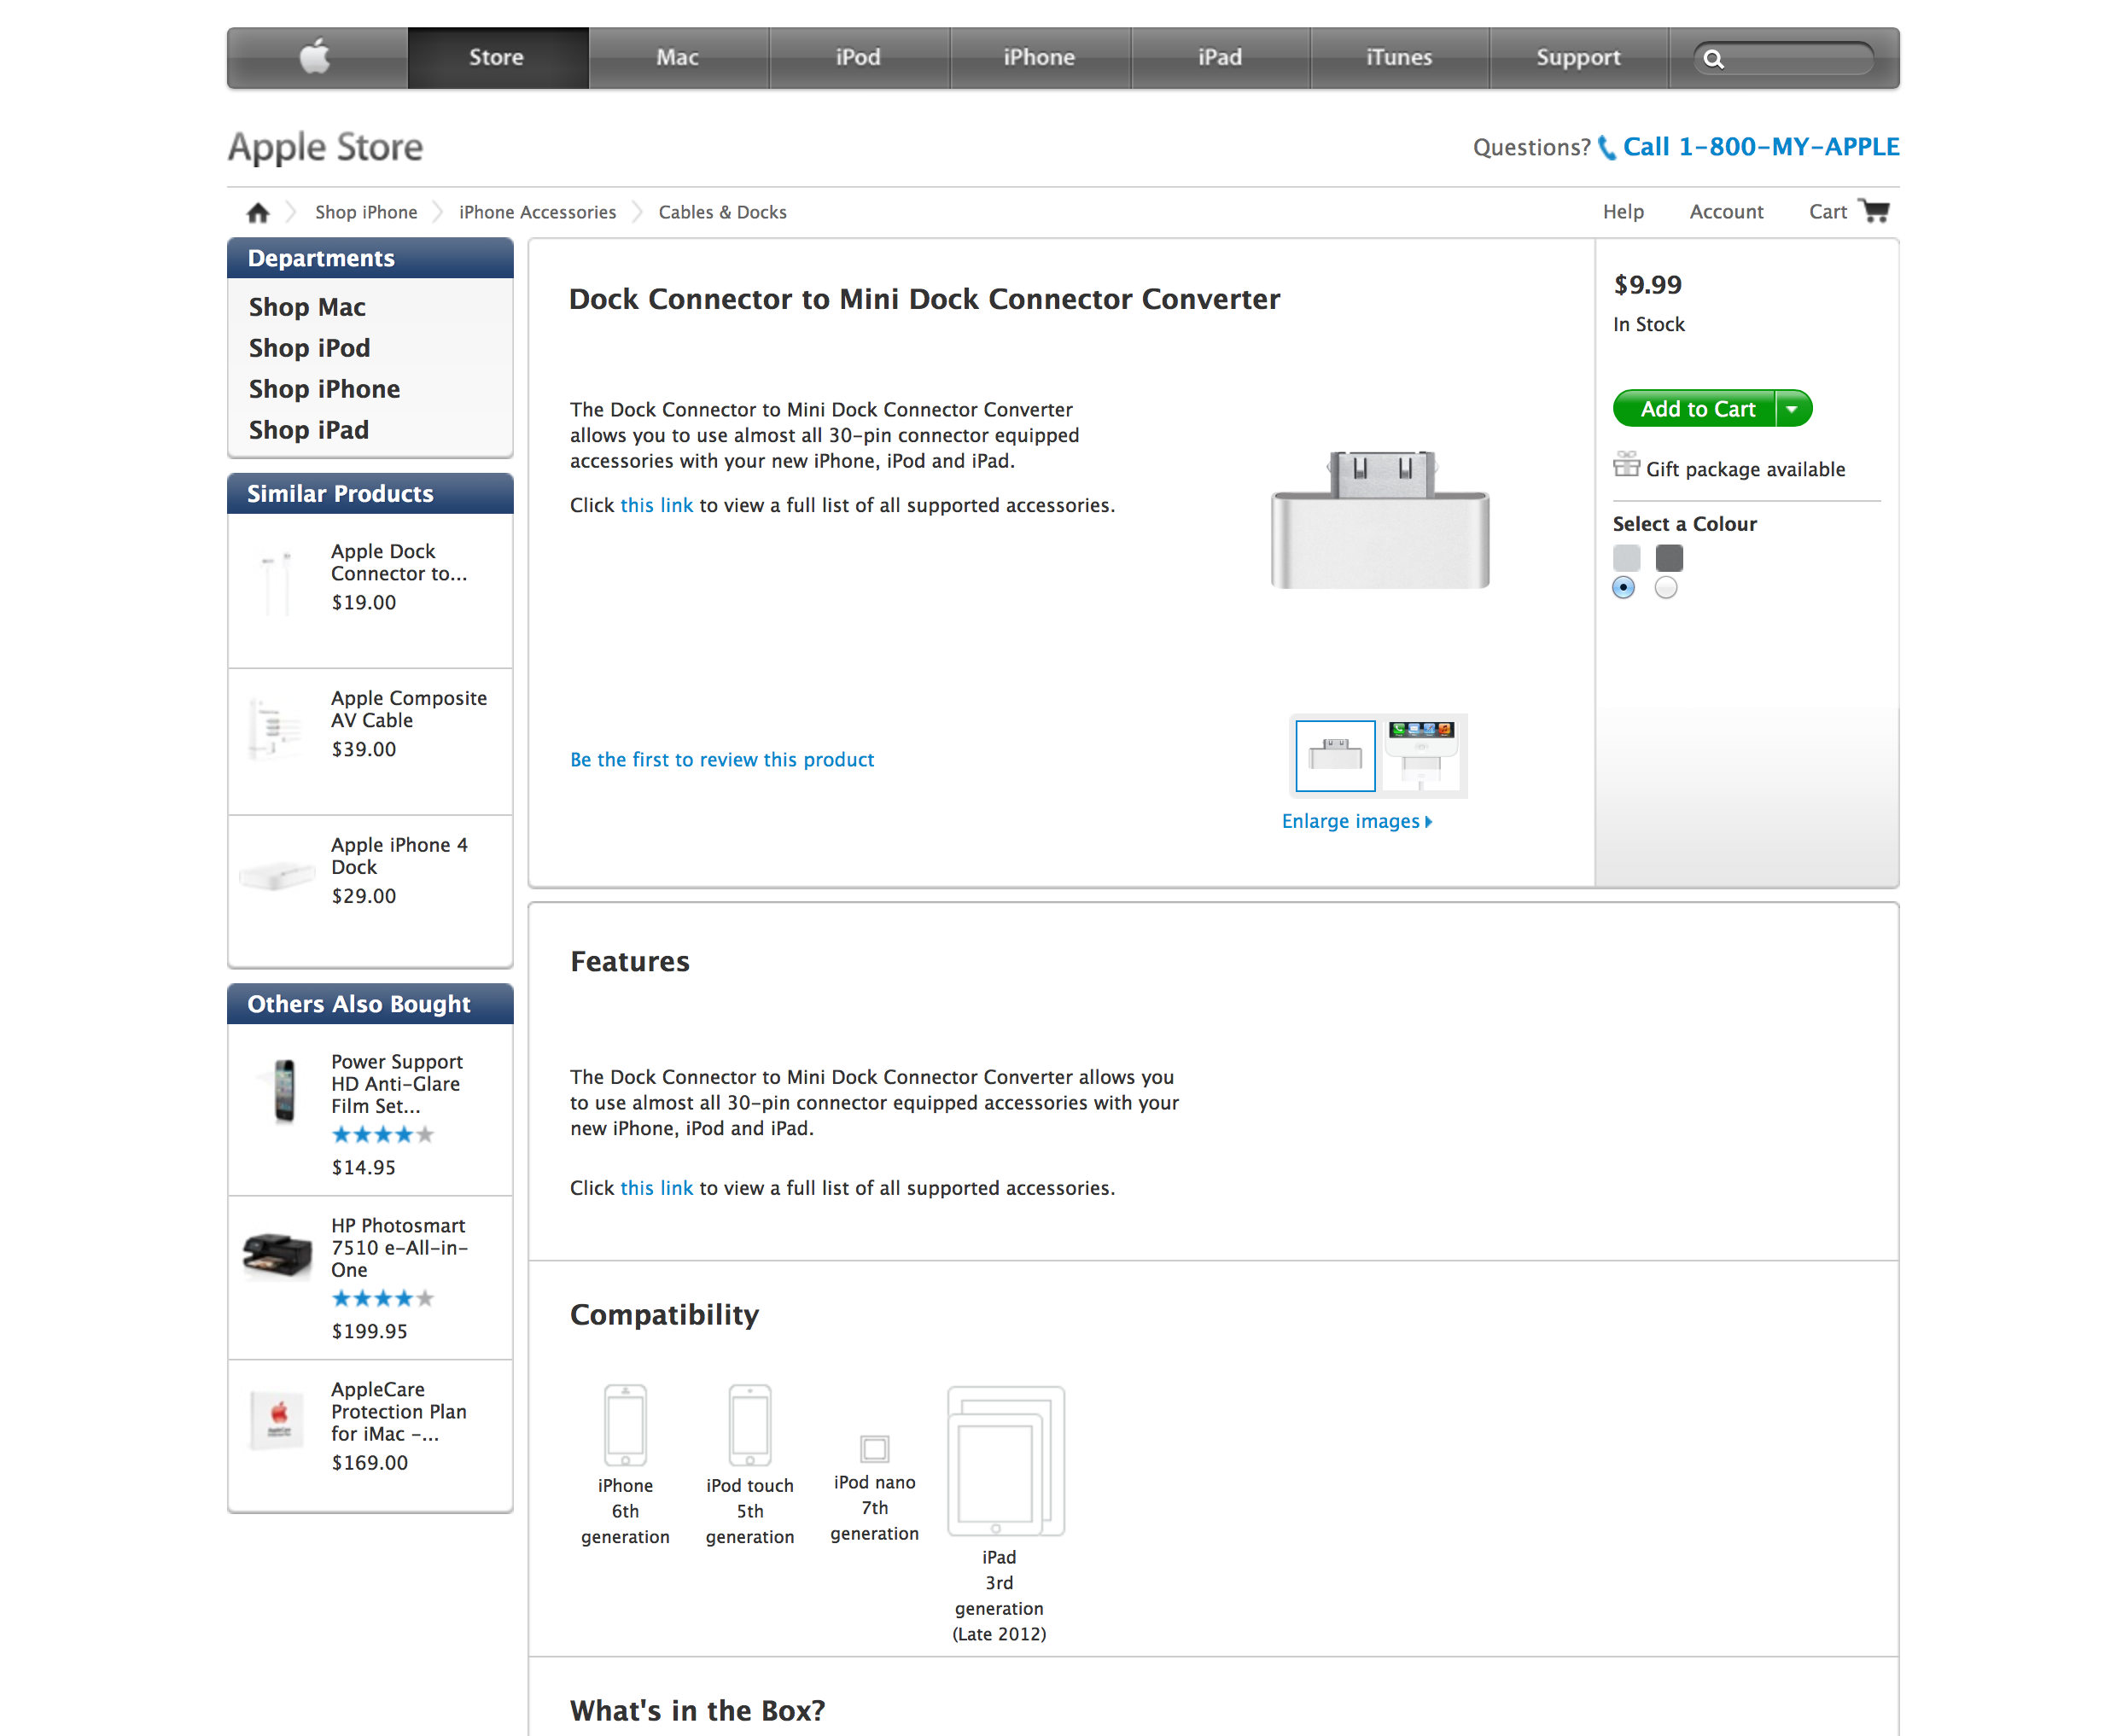Select the dark grey colour radio button

[1666, 588]
